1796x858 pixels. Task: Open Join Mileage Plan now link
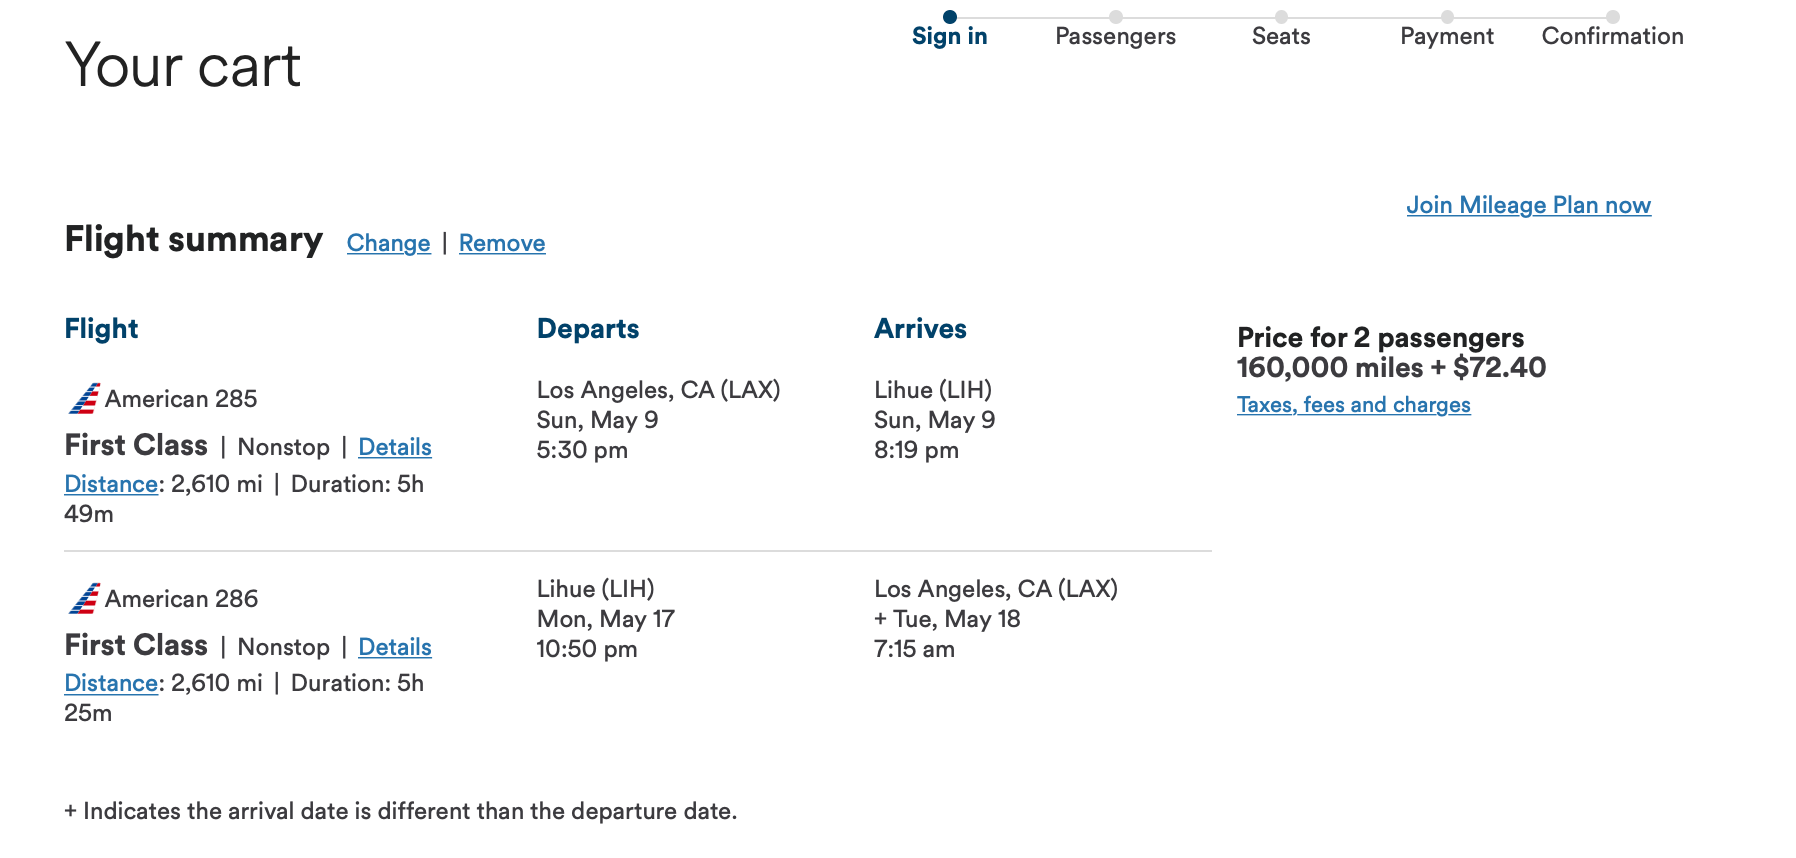[x=1529, y=205]
